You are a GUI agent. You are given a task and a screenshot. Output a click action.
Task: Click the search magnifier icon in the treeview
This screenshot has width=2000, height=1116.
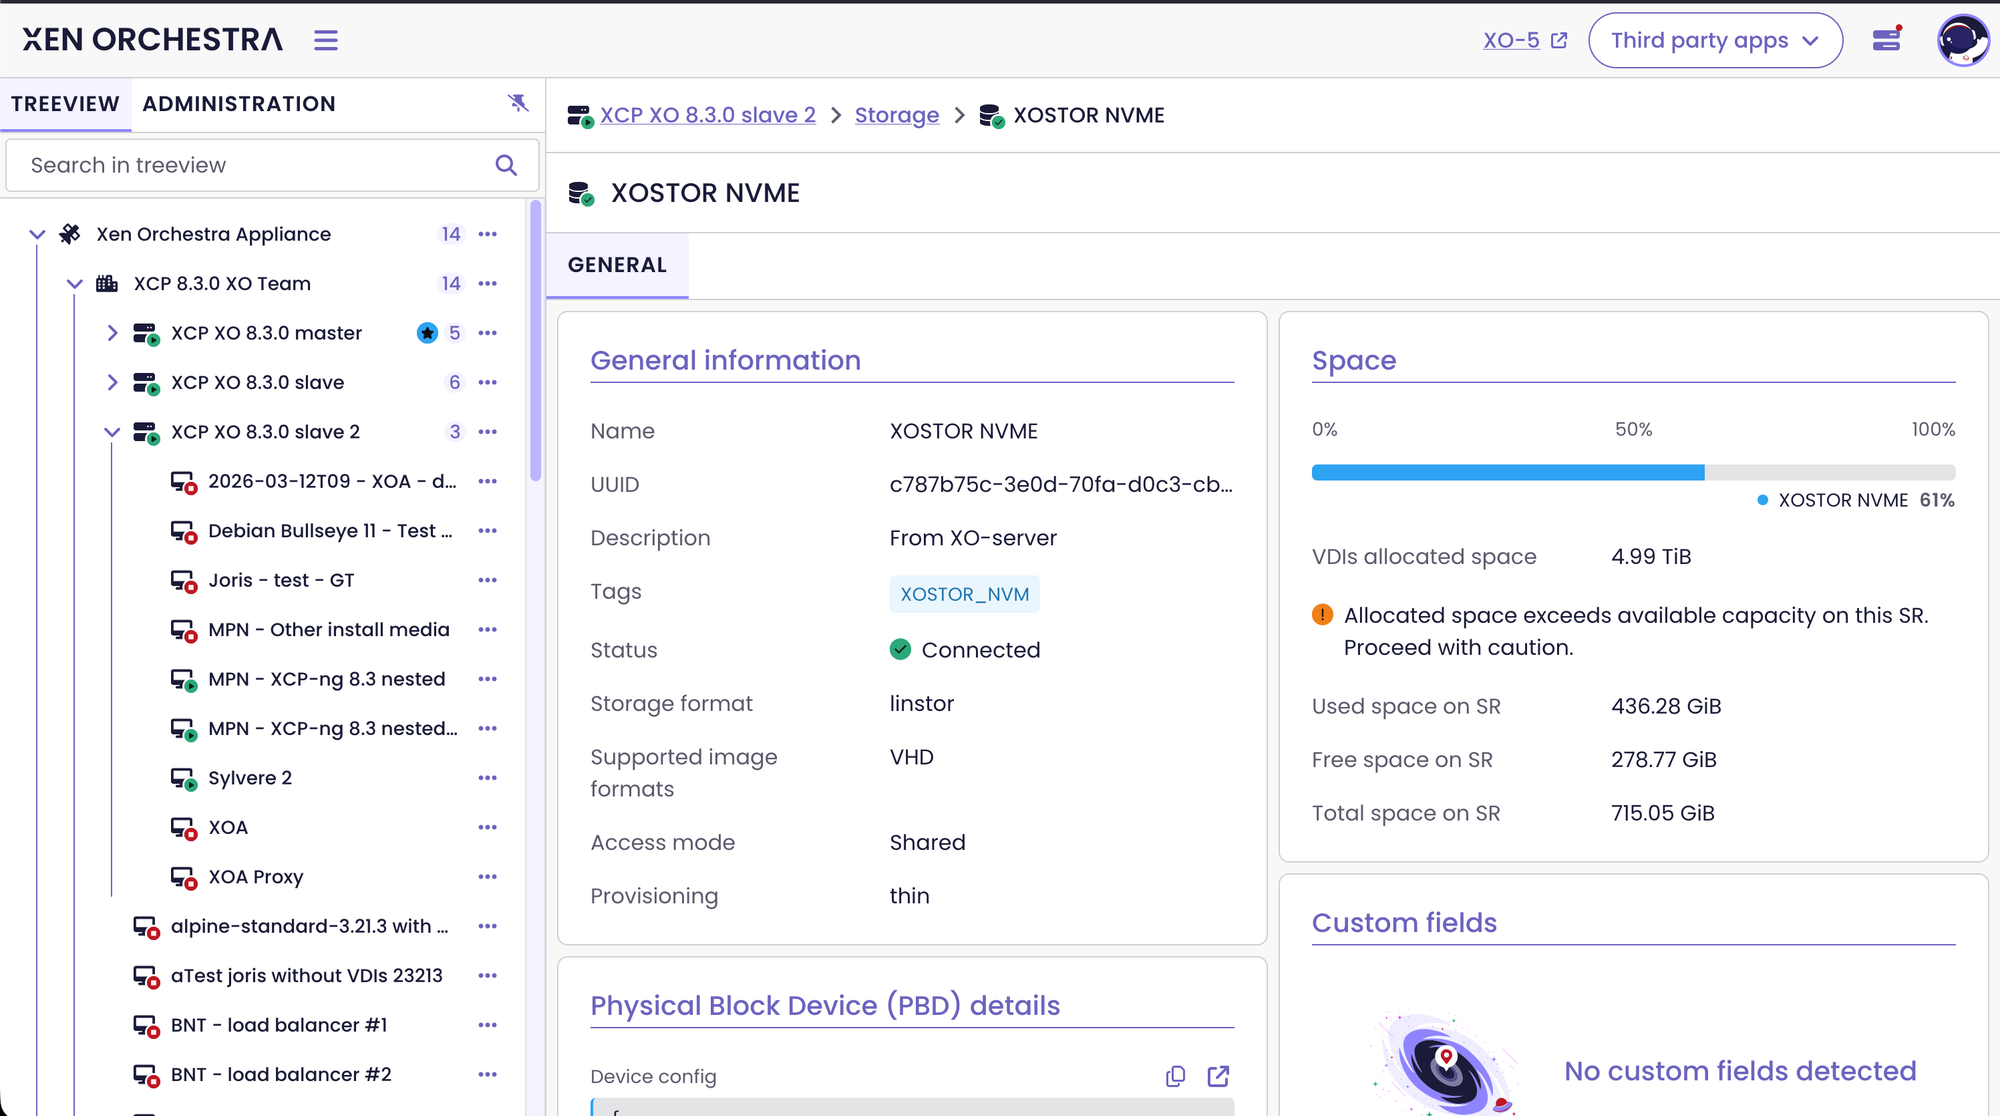(x=506, y=165)
